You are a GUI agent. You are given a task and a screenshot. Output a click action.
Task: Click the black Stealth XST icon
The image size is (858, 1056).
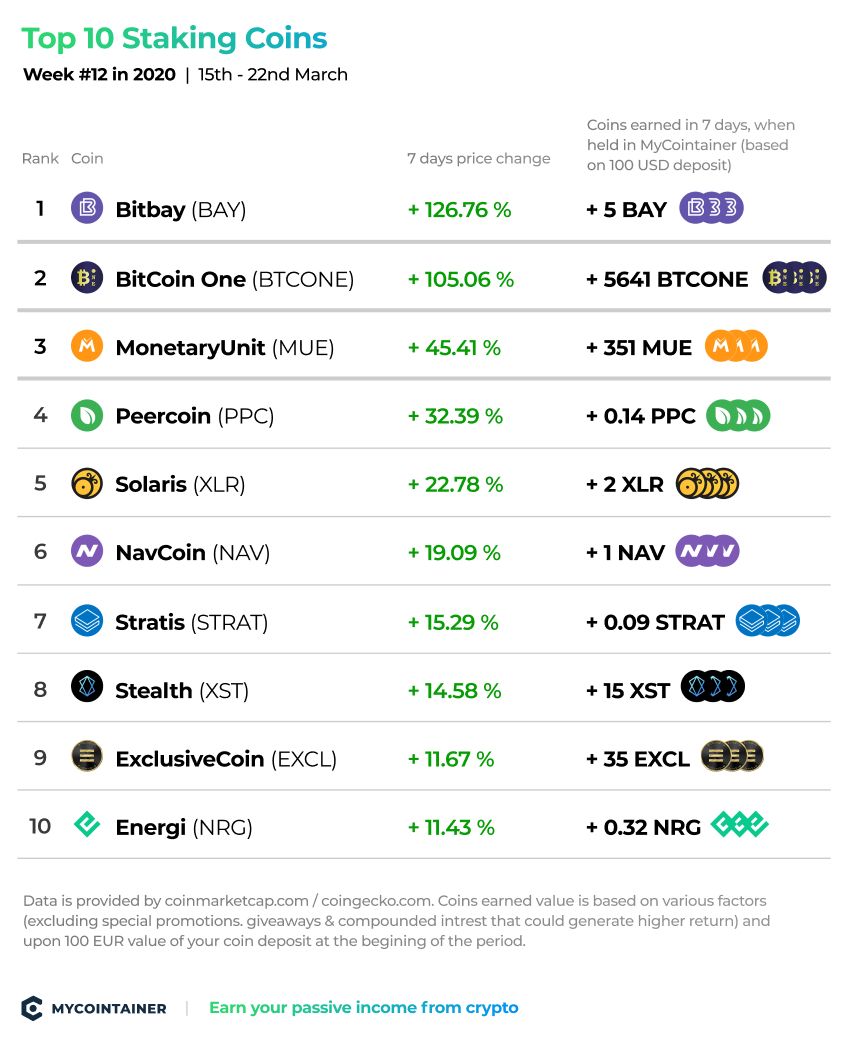click(x=87, y=688)
